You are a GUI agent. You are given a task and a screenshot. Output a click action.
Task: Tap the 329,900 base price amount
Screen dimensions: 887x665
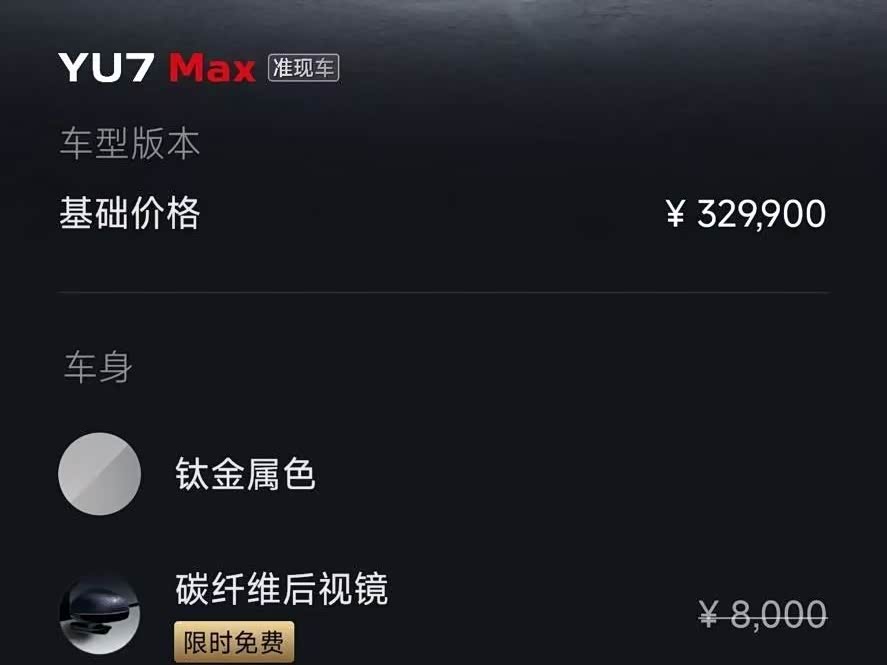(761, 214)
